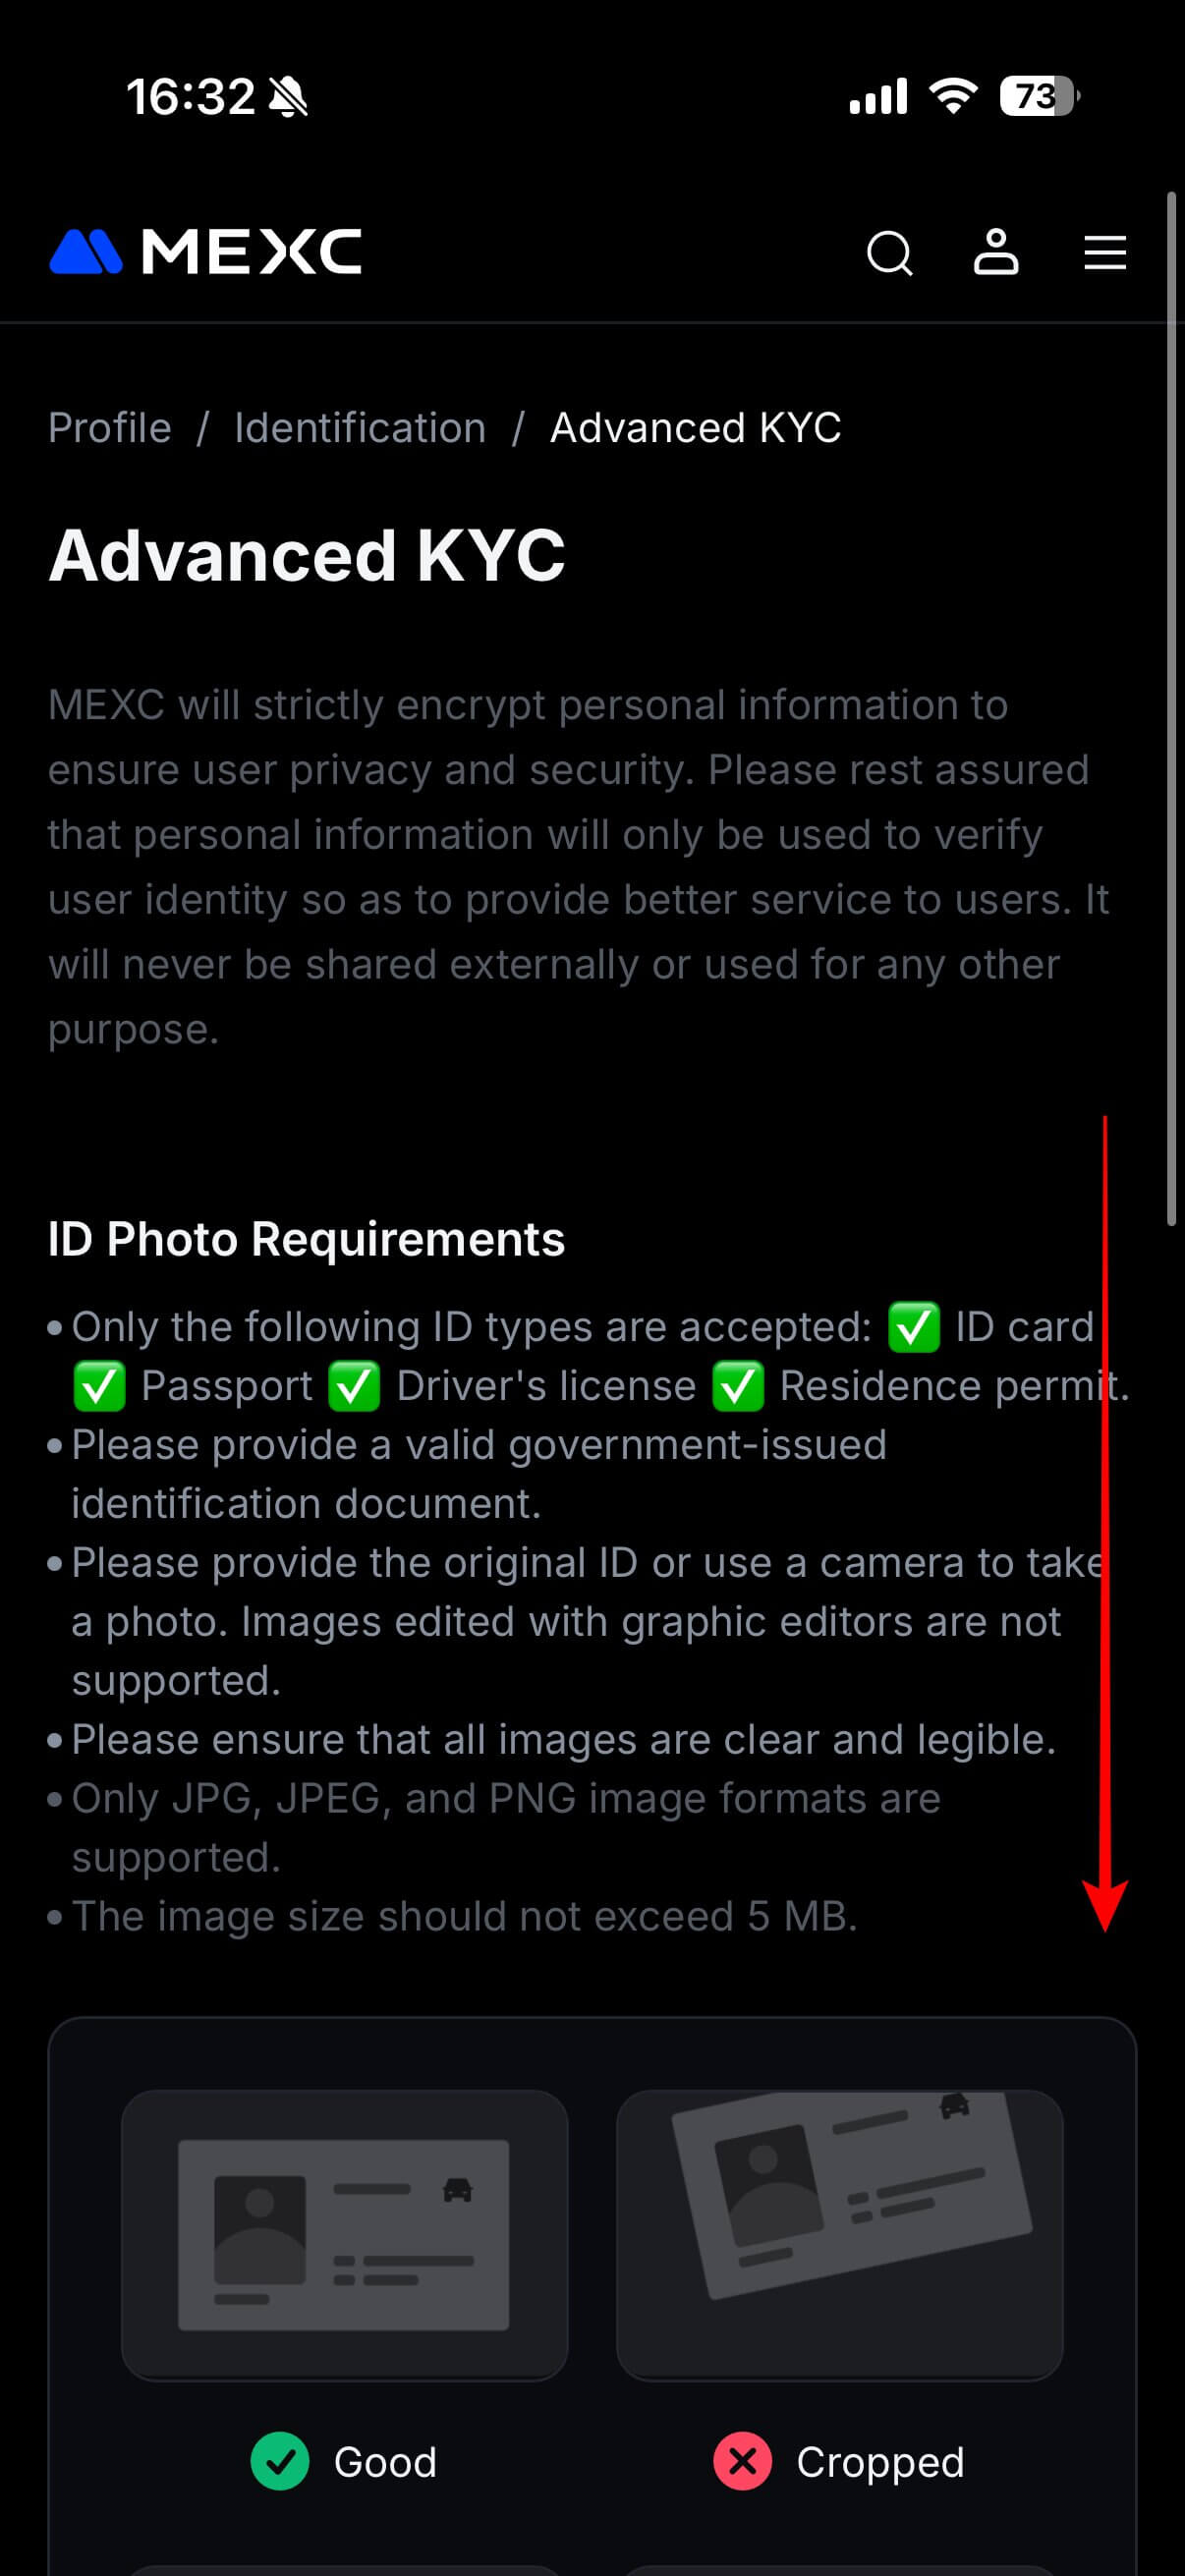The height and width of the screenshot is (2576, 1185).
Task: Tap the red X circle beside Cropped
Action: click(742, 2461)
